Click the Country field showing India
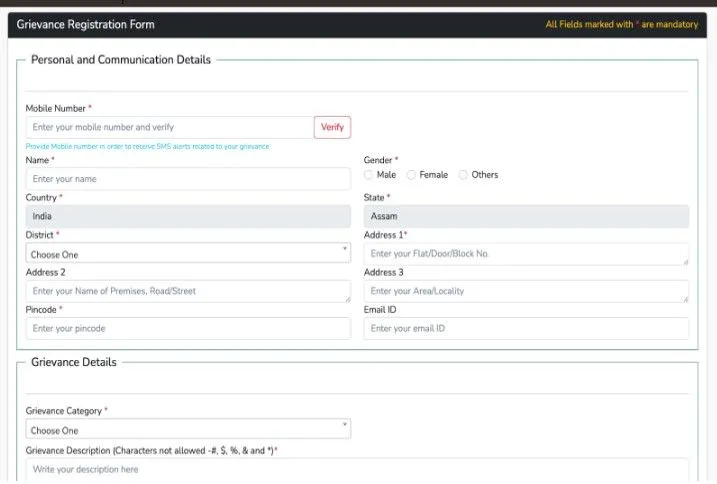The width and height of the screenshot is (717, 484). [187, 216]
